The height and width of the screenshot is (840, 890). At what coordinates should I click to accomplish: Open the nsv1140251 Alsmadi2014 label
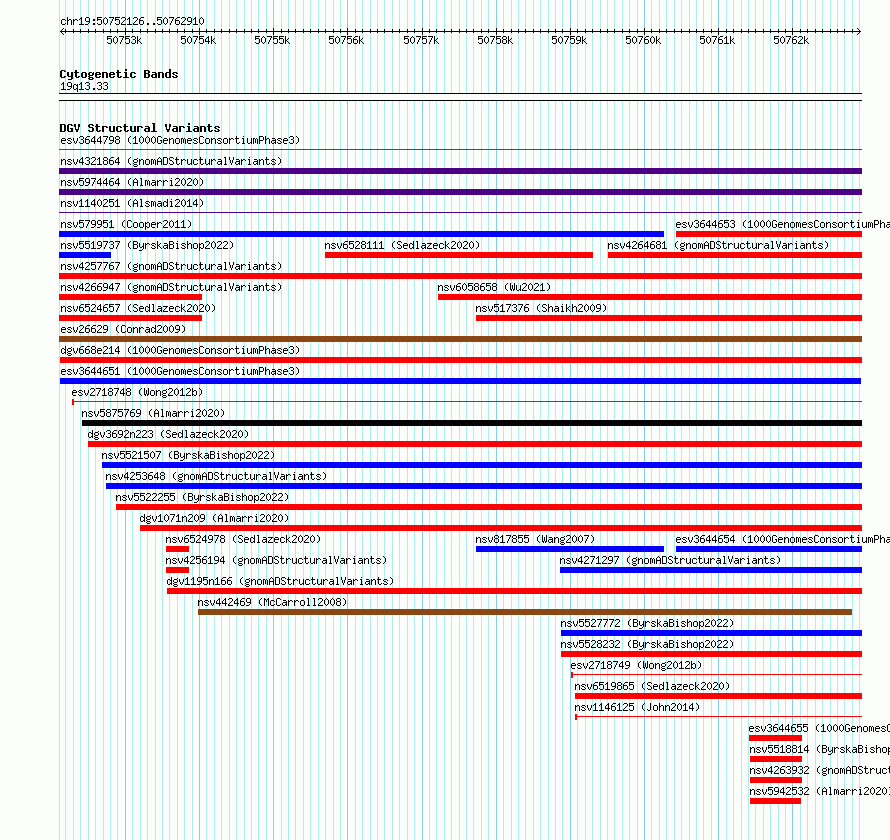[132, 203]
